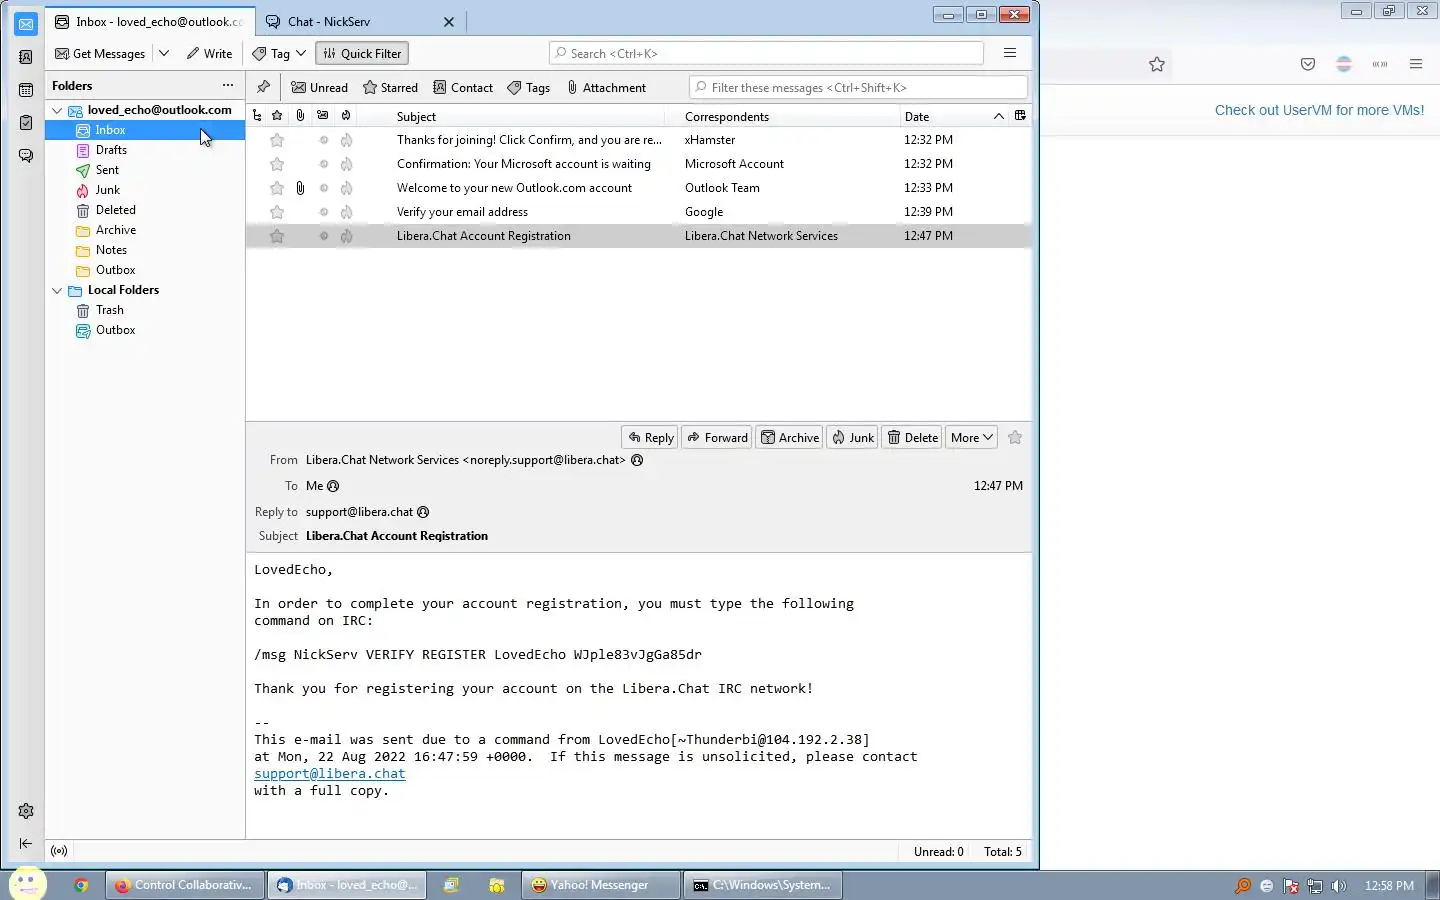Screen dimensions: 1440x900
Task: Open the browser window hamburger menu
Action: pos(1416,64)
